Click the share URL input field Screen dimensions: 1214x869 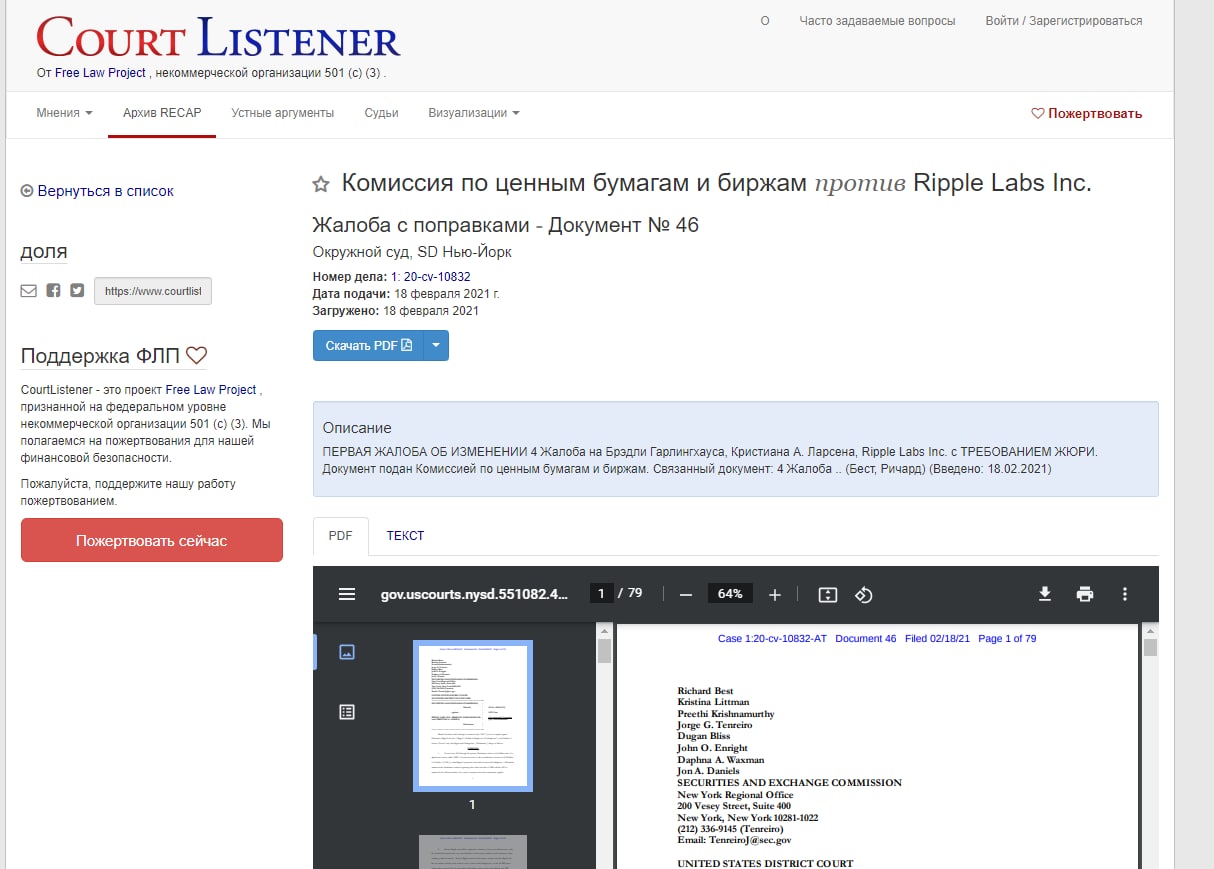153,291
